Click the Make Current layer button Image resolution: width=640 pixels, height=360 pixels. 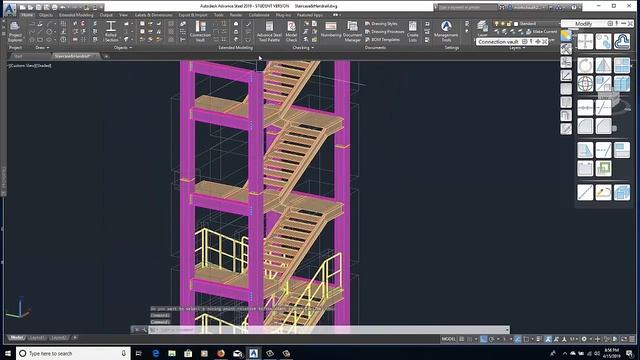pyautogui.click(x=541, y=31)
